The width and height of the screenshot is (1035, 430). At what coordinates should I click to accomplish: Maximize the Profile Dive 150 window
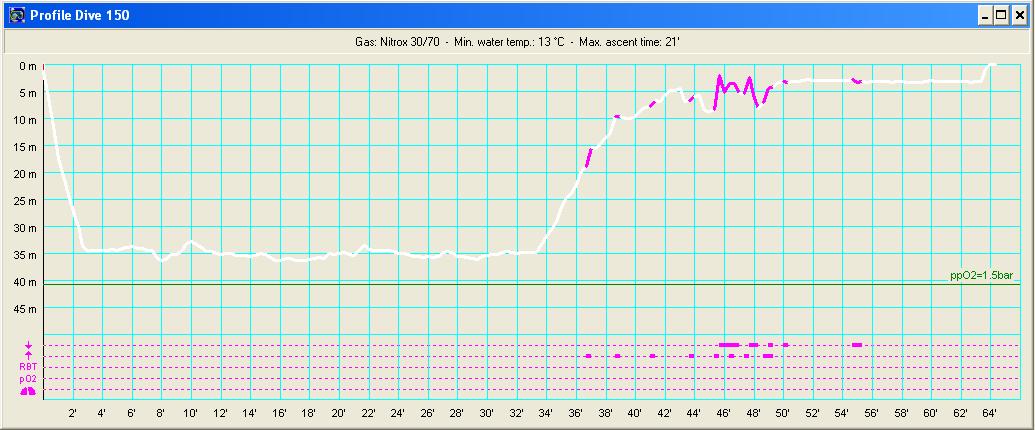[x=1001, y=15]
